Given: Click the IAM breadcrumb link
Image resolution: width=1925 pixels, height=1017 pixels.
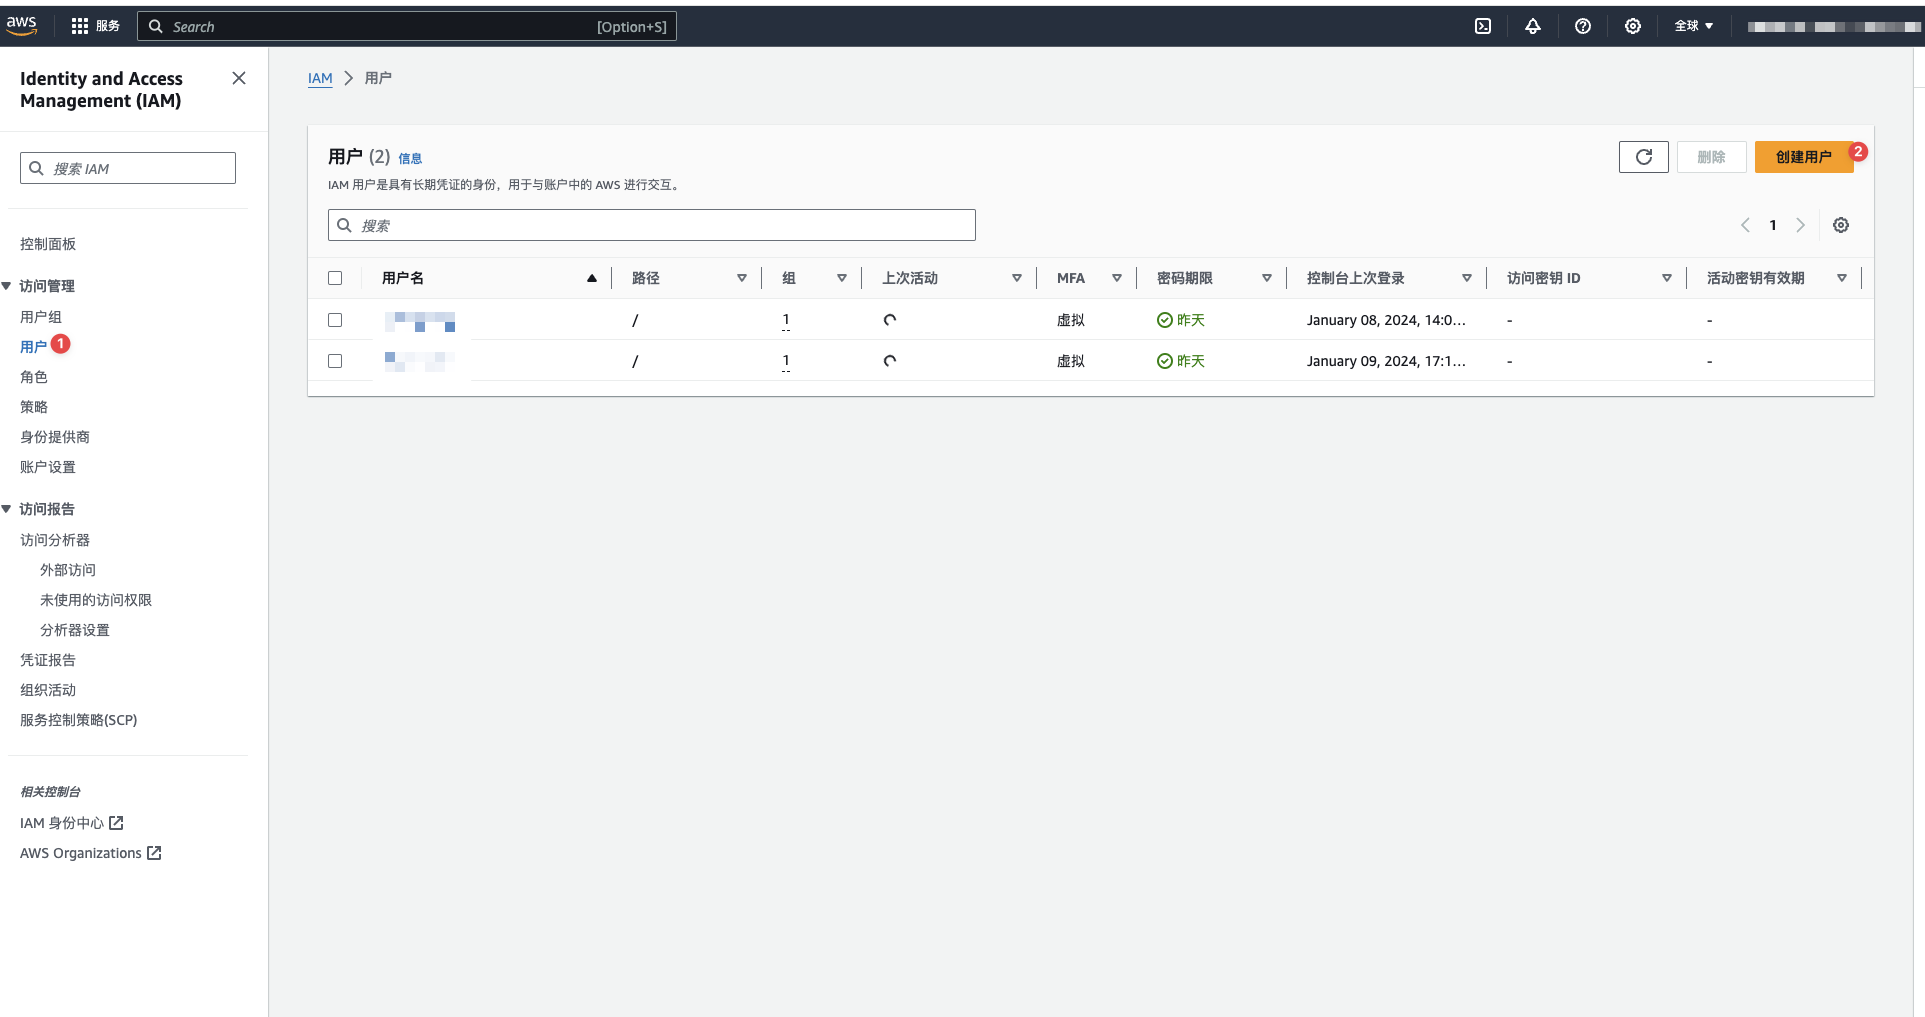Looking at the screenshot, I should pyautogui.click(x=320, y=78).
